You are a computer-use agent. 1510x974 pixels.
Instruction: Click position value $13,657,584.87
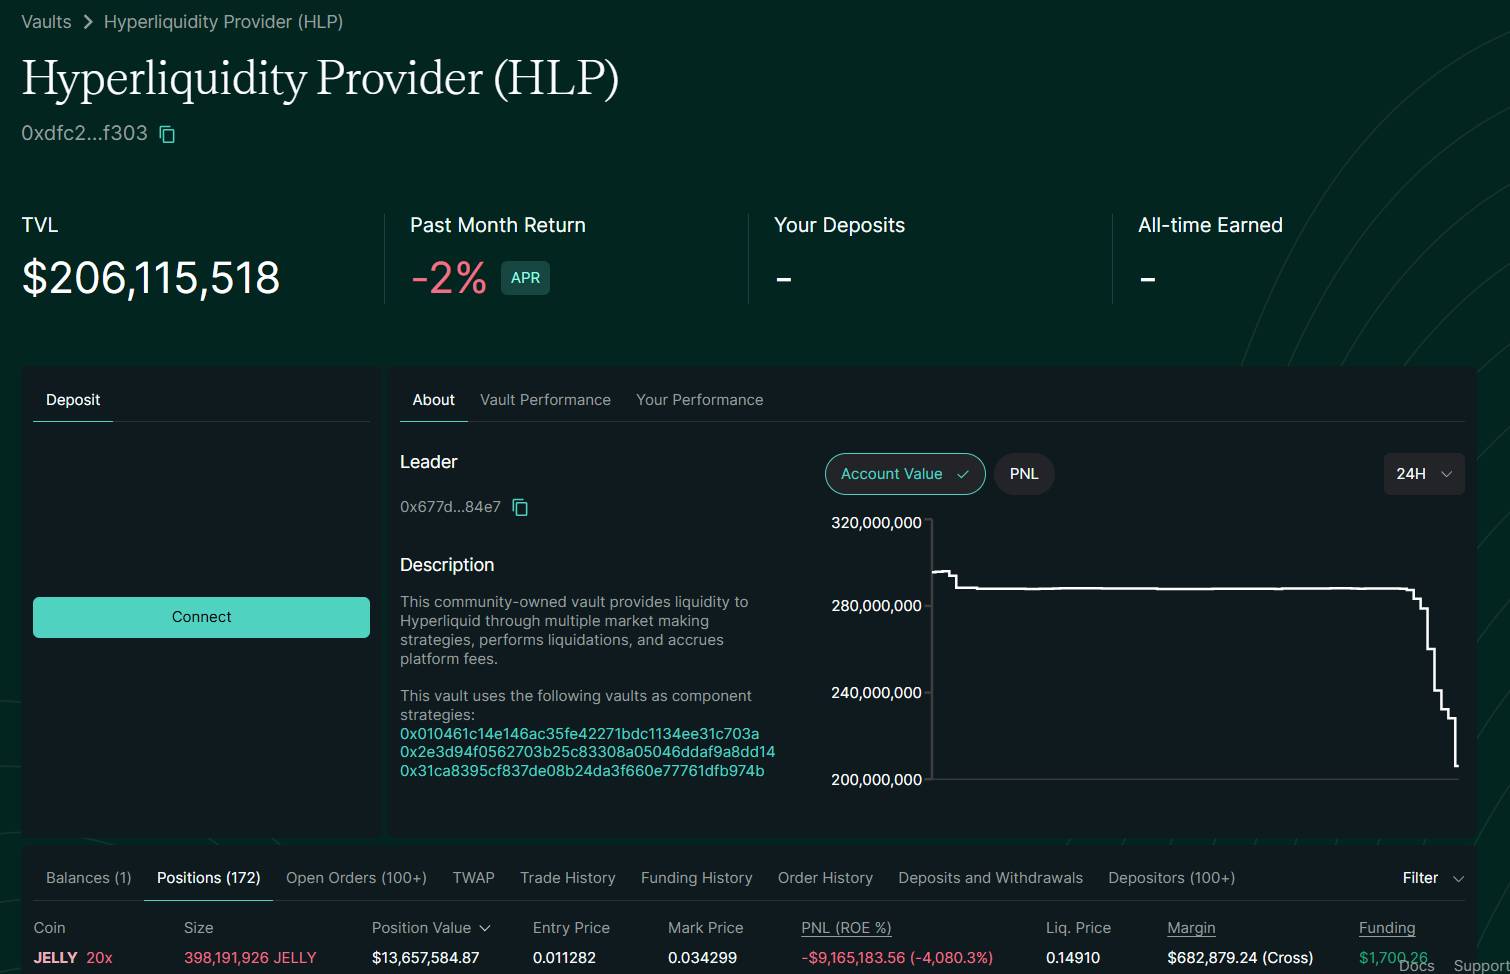tap(425, 958)
